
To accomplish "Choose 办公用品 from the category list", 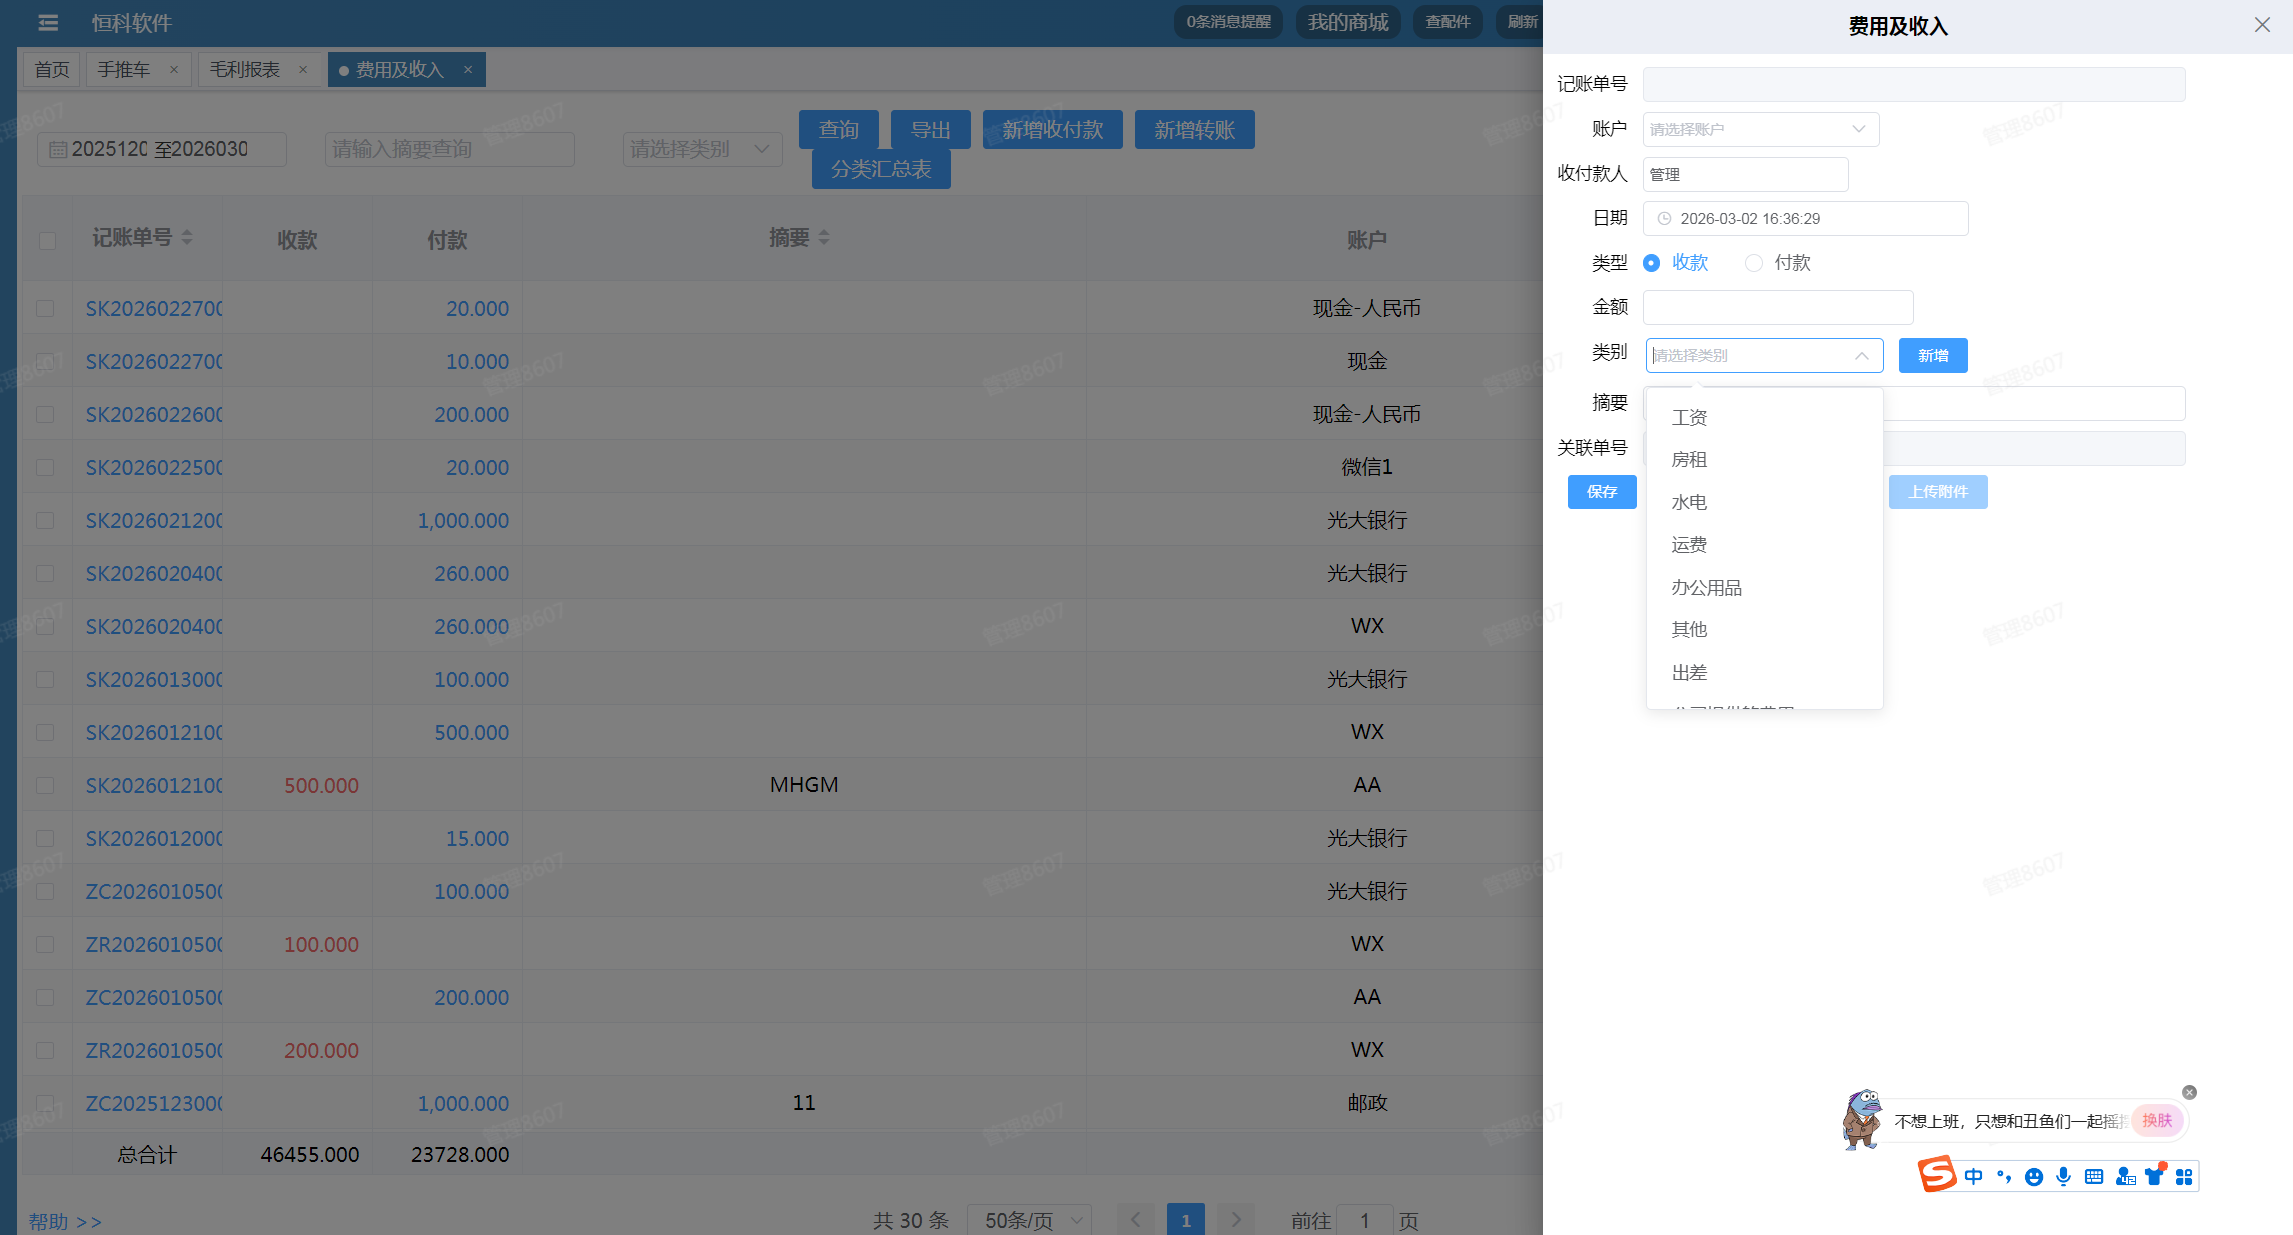I will (1706, 588).
